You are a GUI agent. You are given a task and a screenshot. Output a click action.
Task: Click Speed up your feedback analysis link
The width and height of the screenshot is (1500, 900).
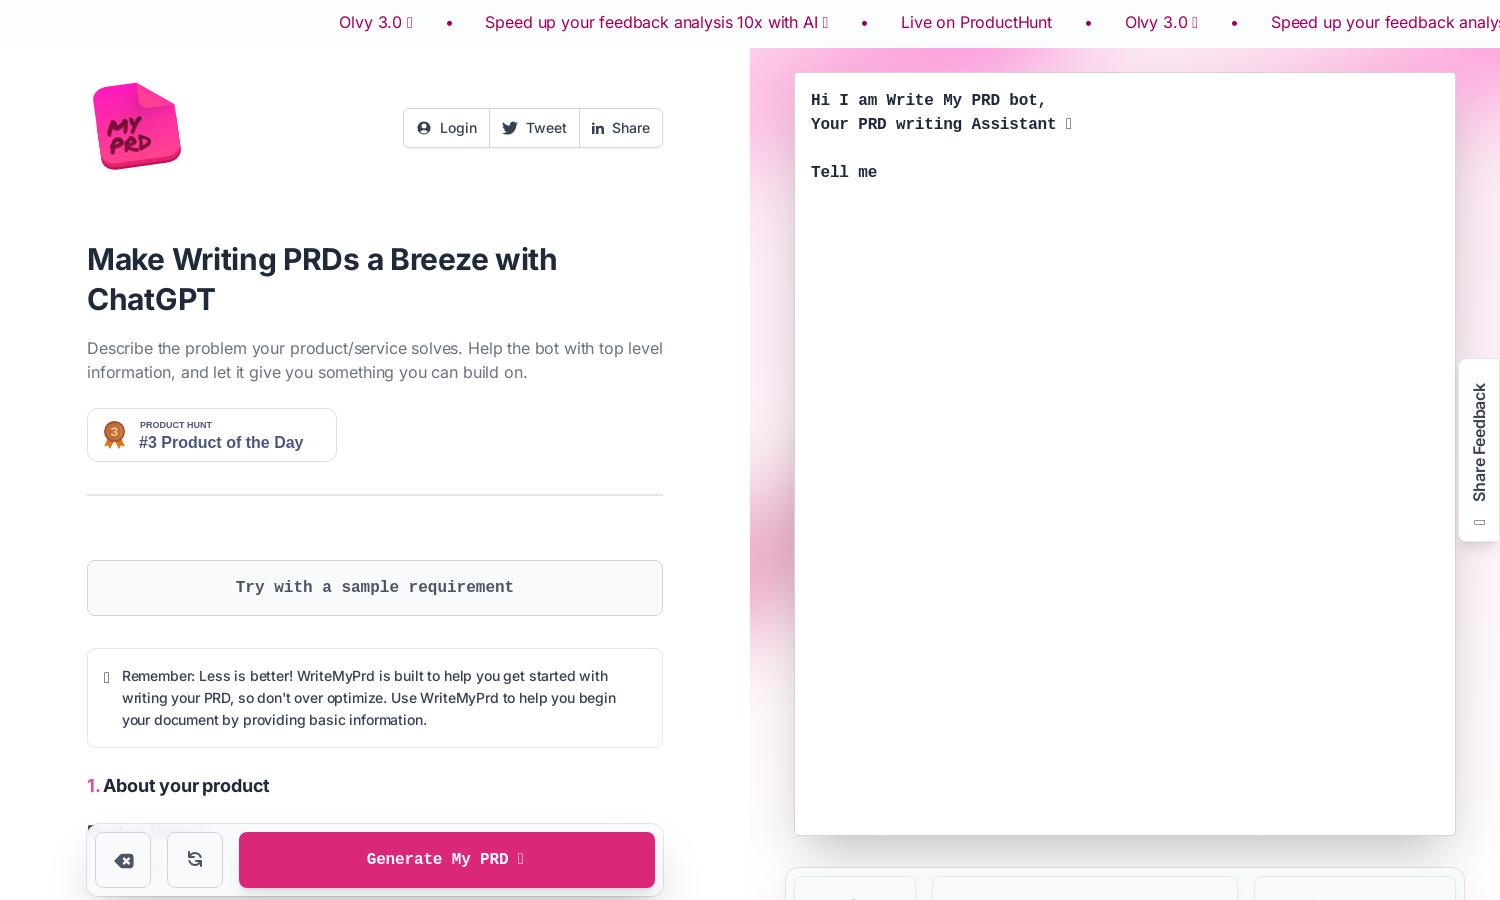point(657,22)
